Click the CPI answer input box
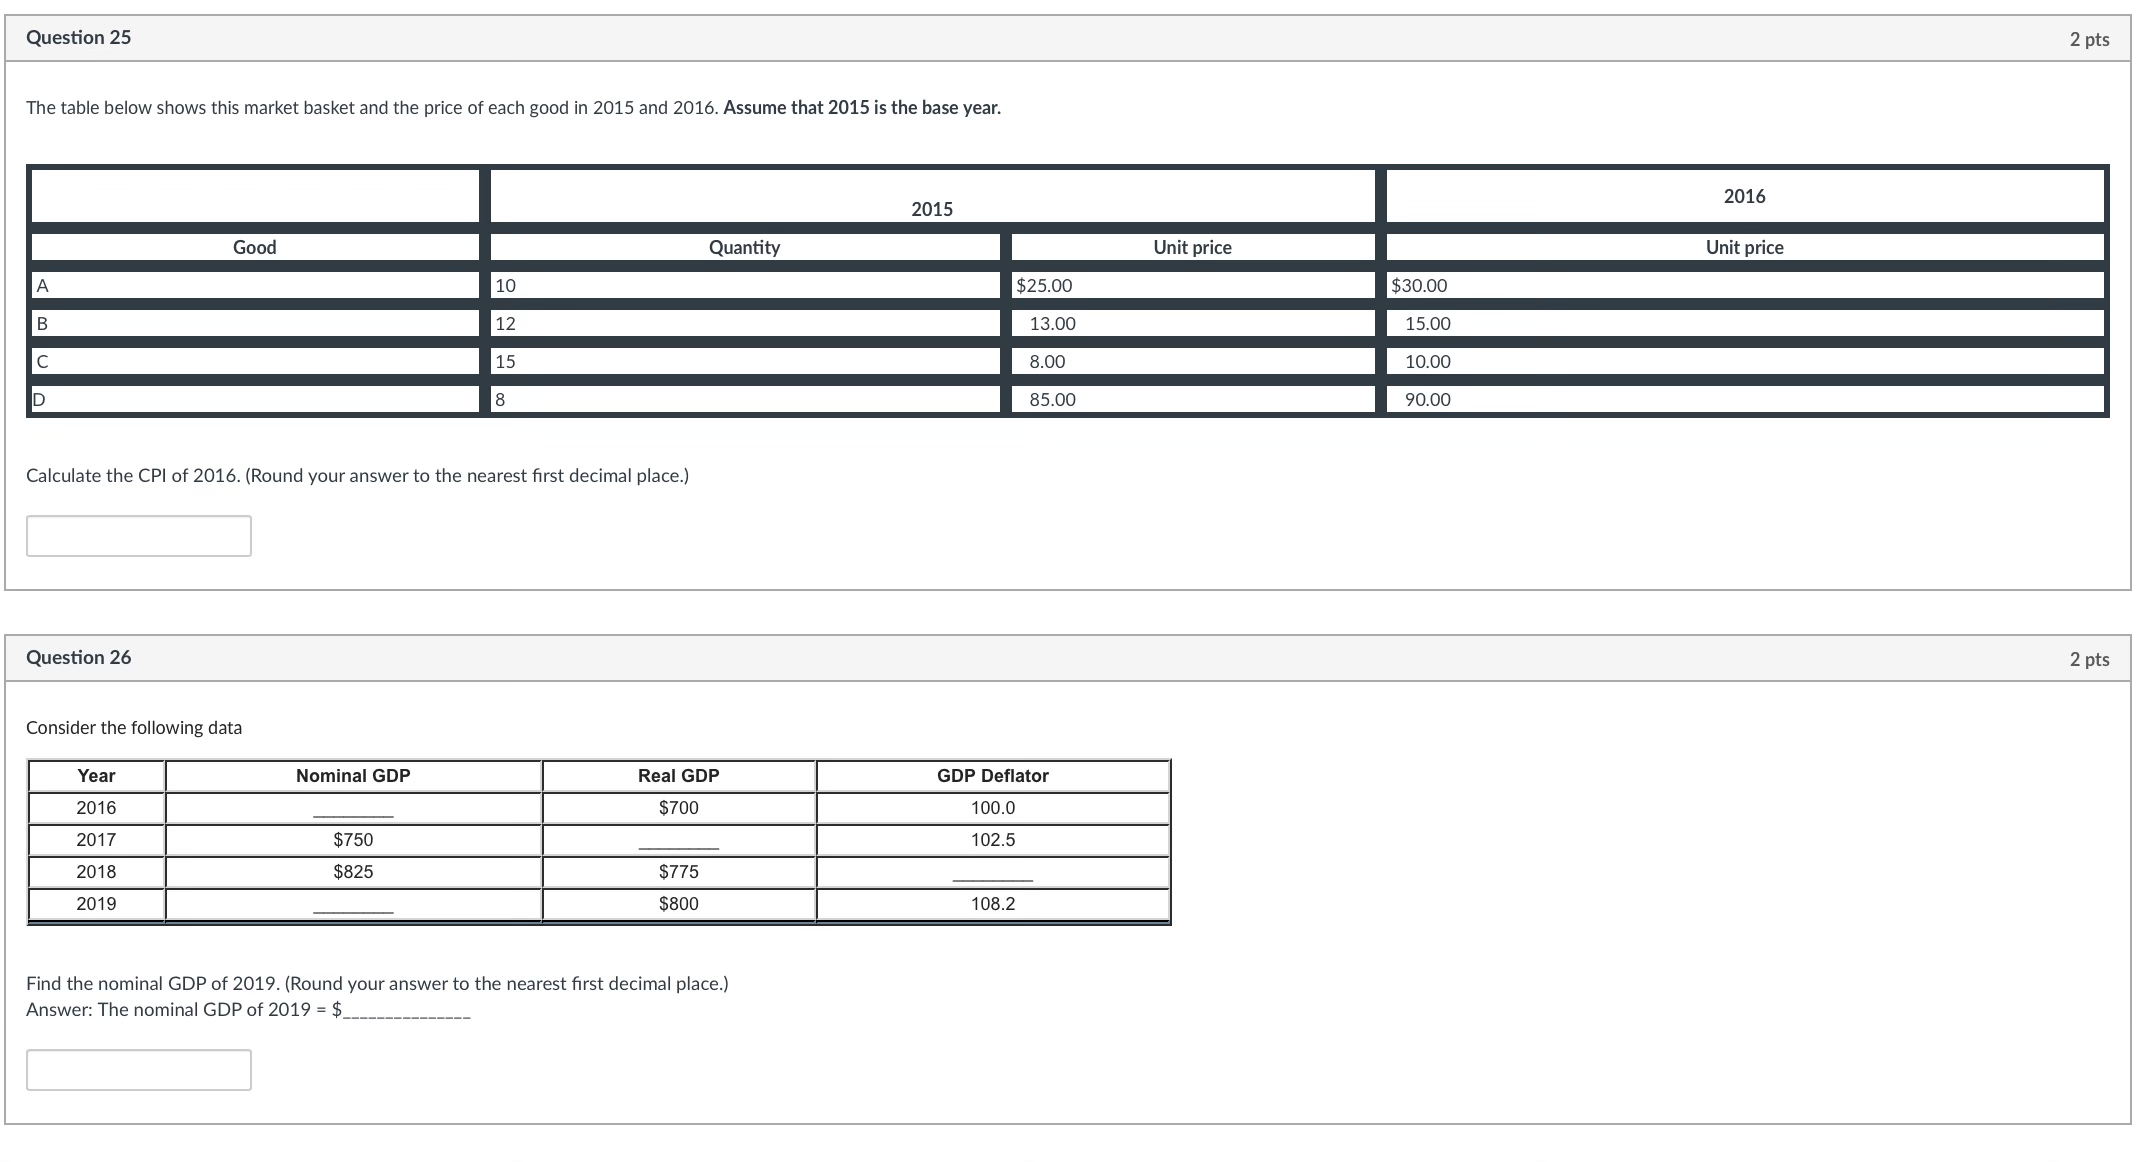 [138, 536]
